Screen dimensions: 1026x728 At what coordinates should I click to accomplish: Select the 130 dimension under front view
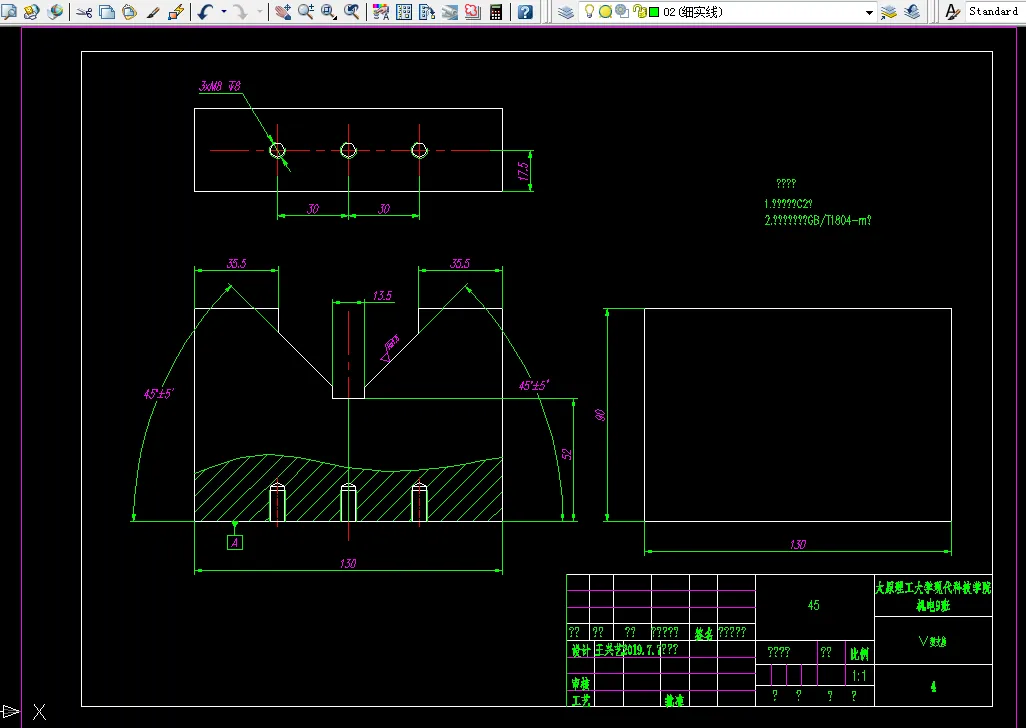[x=348, y=563]
